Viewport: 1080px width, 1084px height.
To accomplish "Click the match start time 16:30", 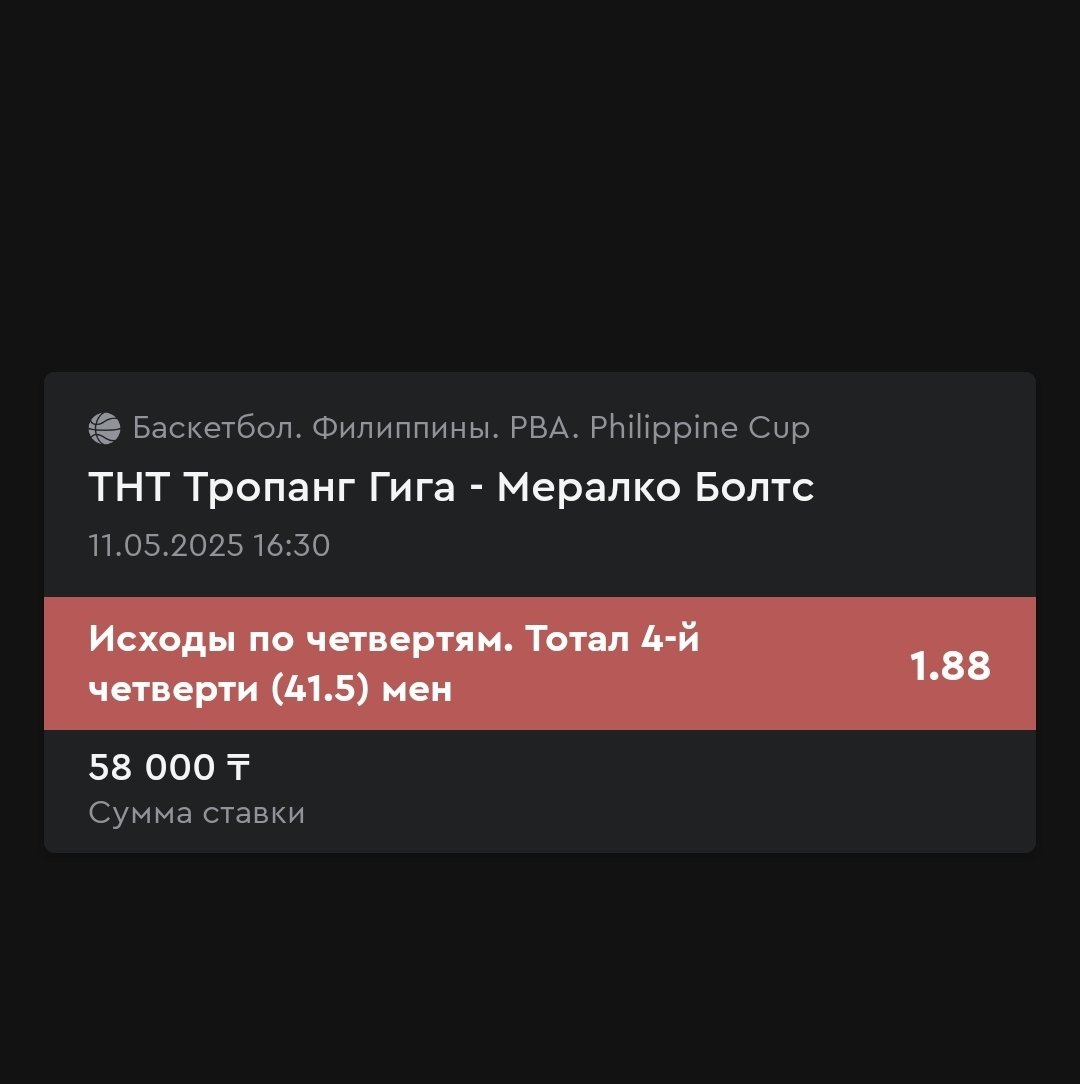I will pos(292,546).
